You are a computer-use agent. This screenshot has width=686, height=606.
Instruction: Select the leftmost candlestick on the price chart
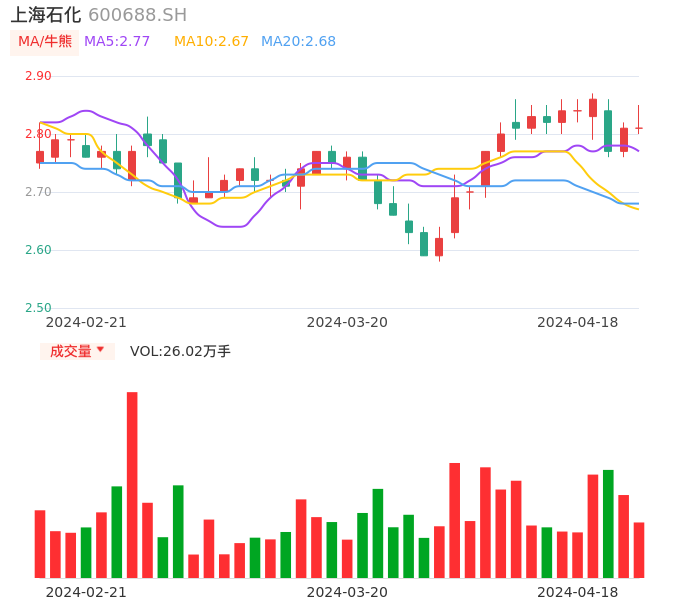pyautogui.click(x=40, y=156)
